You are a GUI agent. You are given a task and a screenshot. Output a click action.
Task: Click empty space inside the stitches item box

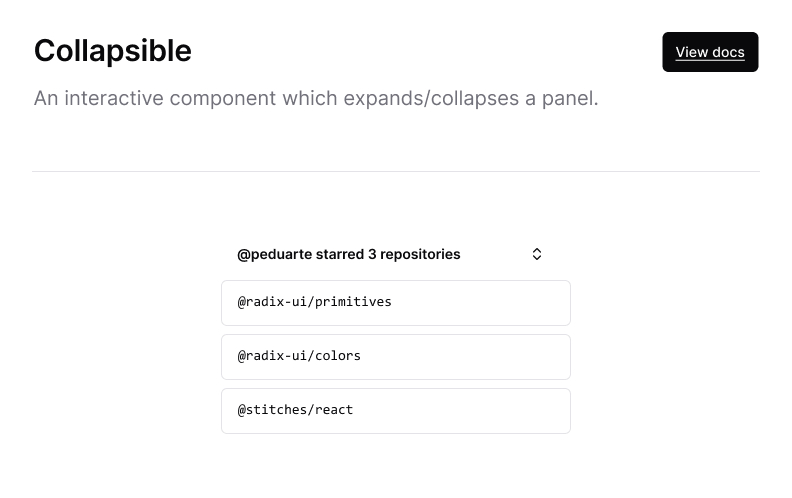(460, 411)
